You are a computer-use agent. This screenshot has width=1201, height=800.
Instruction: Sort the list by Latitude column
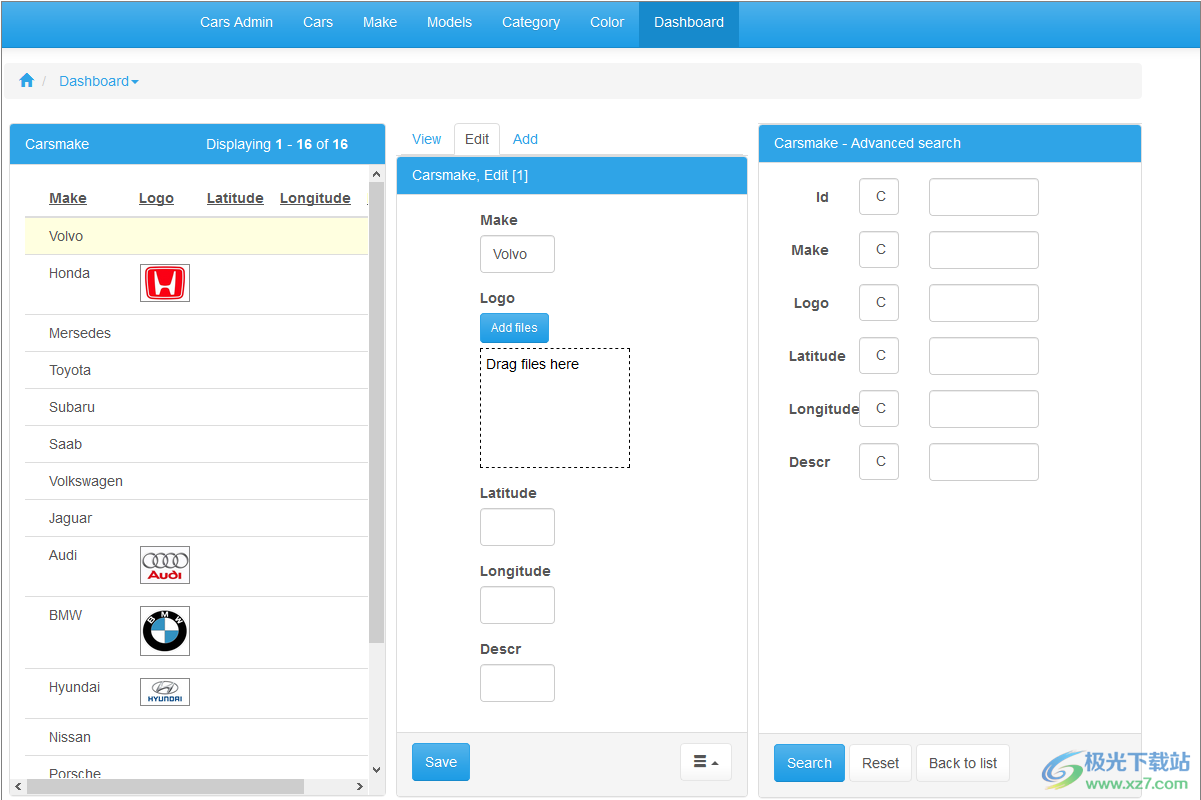(x=235, y=198)
